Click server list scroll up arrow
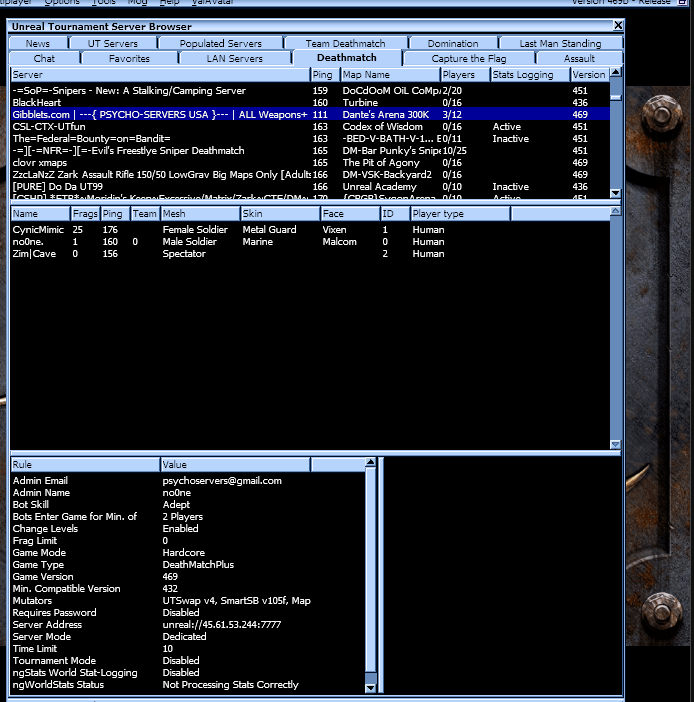Image resolution: width=694 pixels, height=702 pixels. (x=616, y=72)
